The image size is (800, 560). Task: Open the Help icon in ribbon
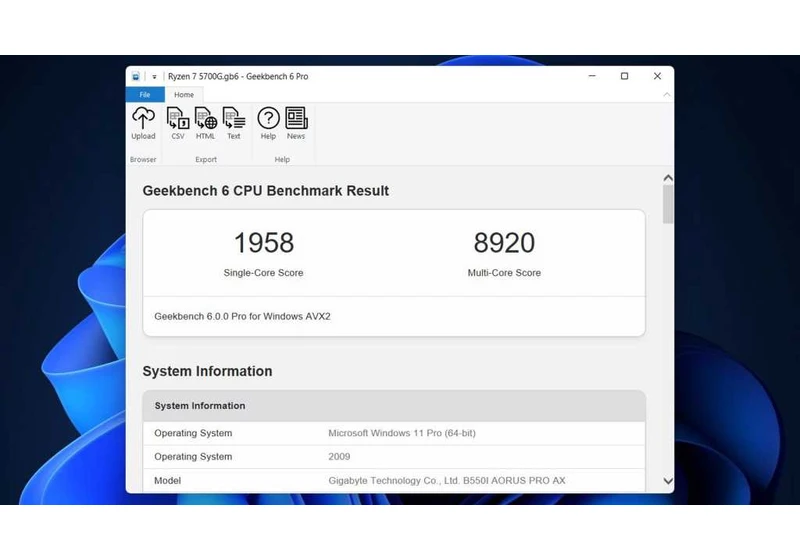click(x=268, y=123)
